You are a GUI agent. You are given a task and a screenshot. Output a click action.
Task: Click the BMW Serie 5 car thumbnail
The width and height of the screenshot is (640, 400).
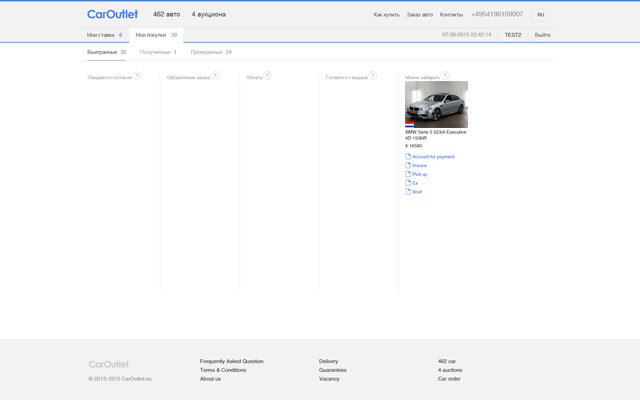[x=436, y=104]
